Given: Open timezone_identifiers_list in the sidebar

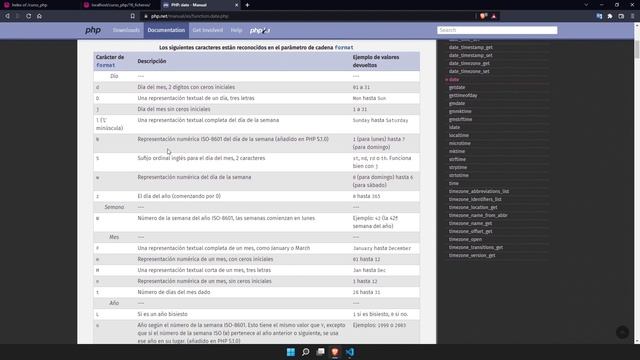Looking at the screenshot, I should [x=475, y=200].
